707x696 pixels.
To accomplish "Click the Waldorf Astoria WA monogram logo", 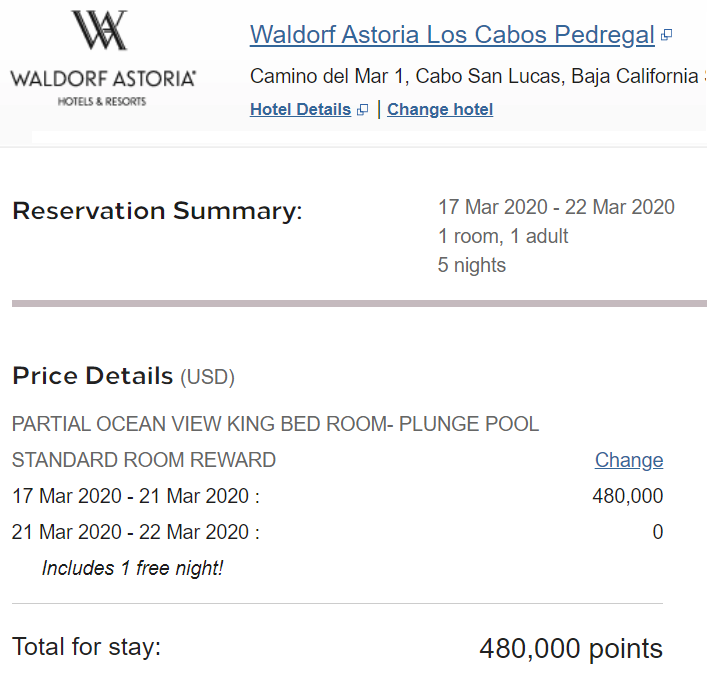I will click(100, 30).
